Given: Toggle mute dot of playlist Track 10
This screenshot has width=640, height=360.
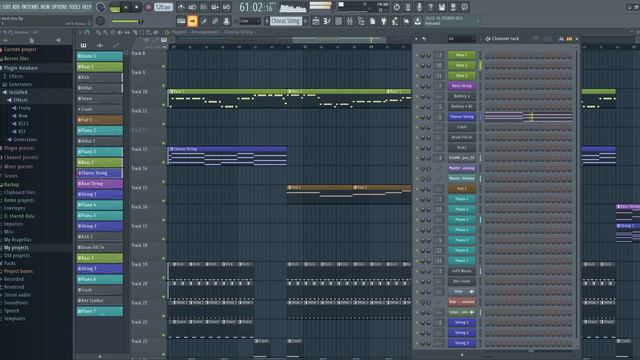Looking at the screenshot, I should [x=164, y=105].
